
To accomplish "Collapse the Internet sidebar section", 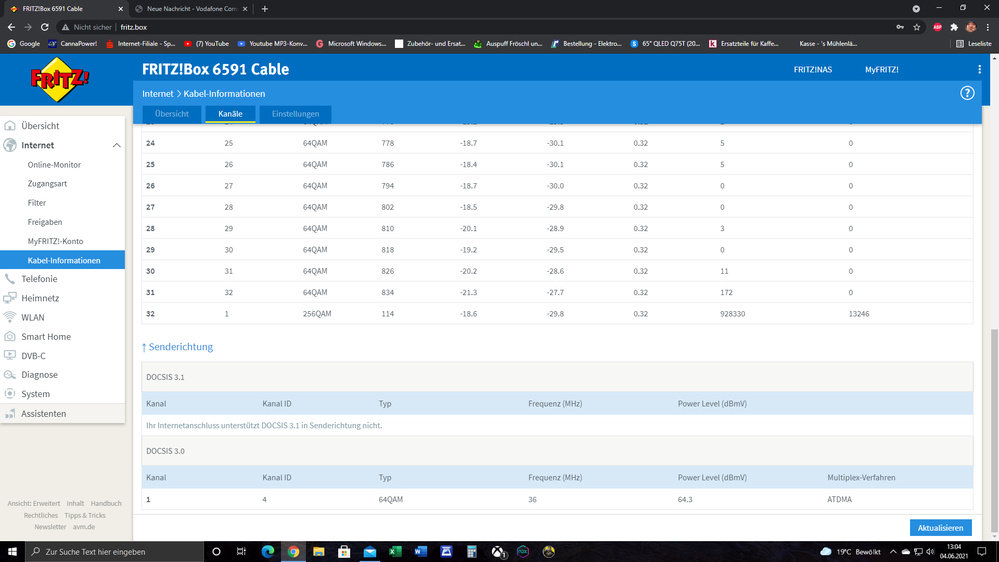I will point(117,145).
